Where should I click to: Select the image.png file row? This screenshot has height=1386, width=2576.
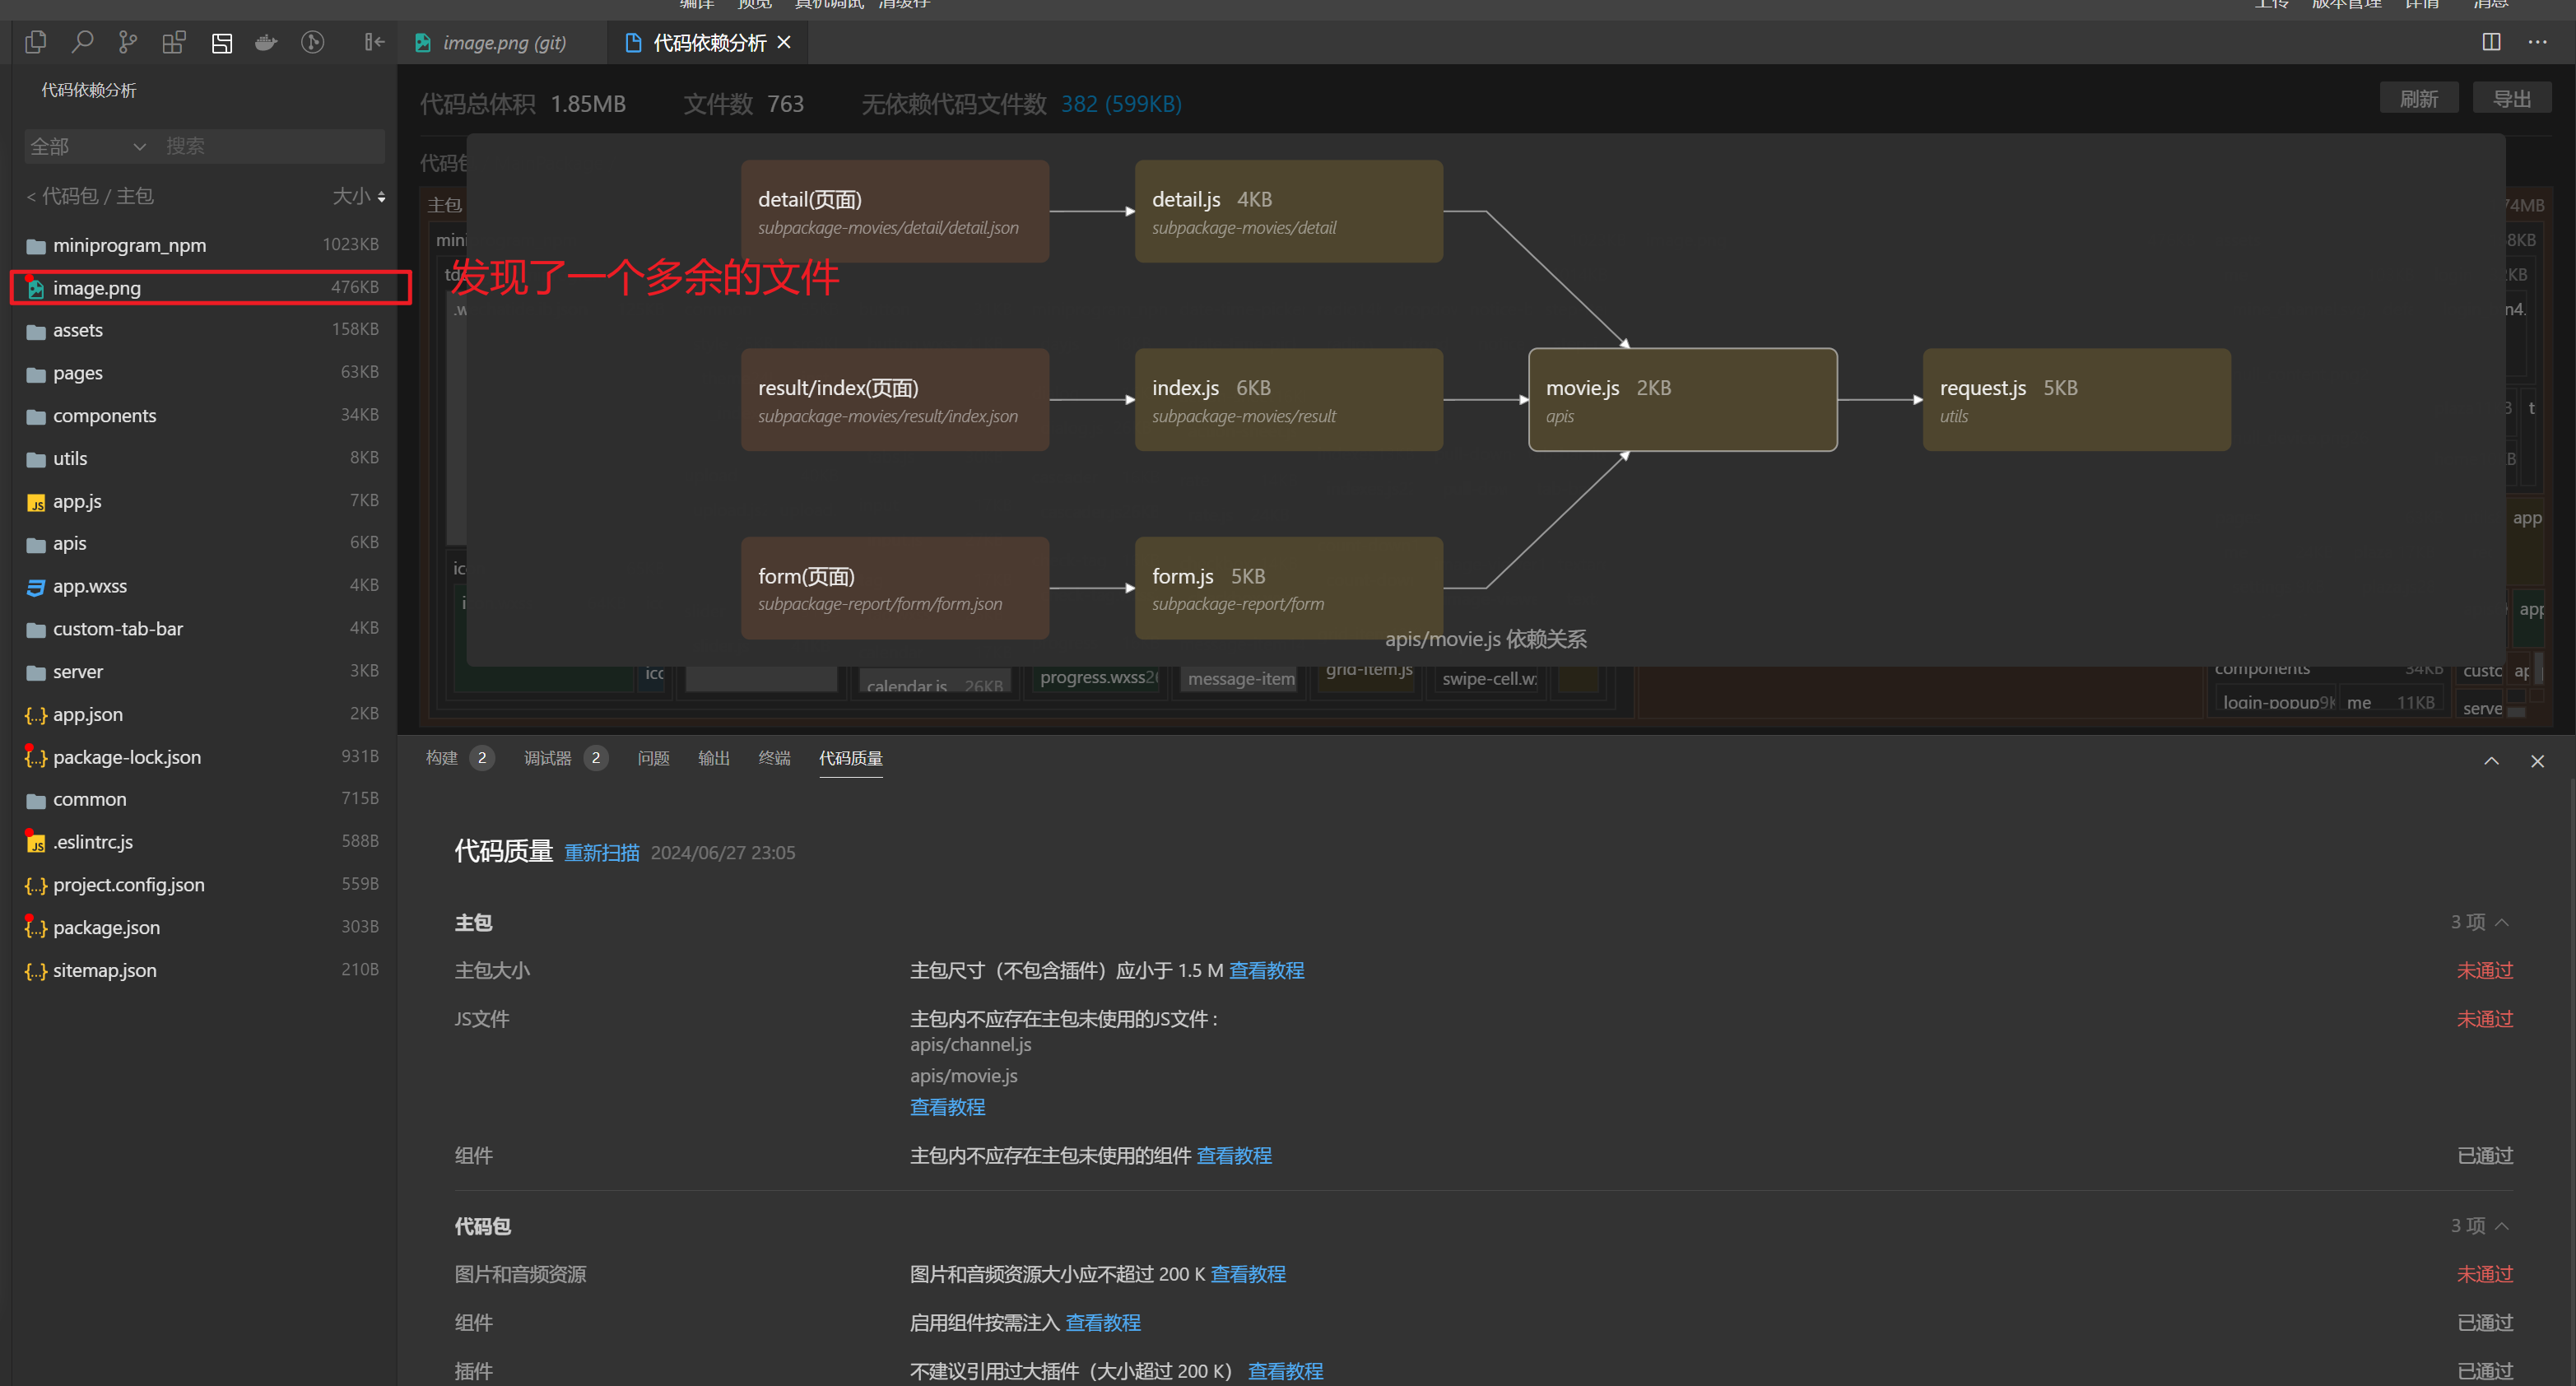pyautogui.click(x=204, y=288)
